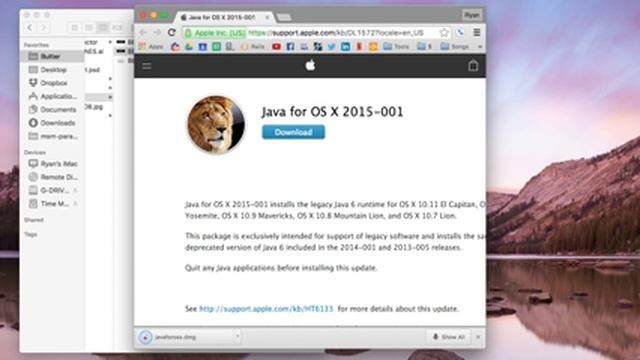Switch Finder to icon view
Image resolution: width=640 pixels, height=360 pixels.
pos(75,27)
